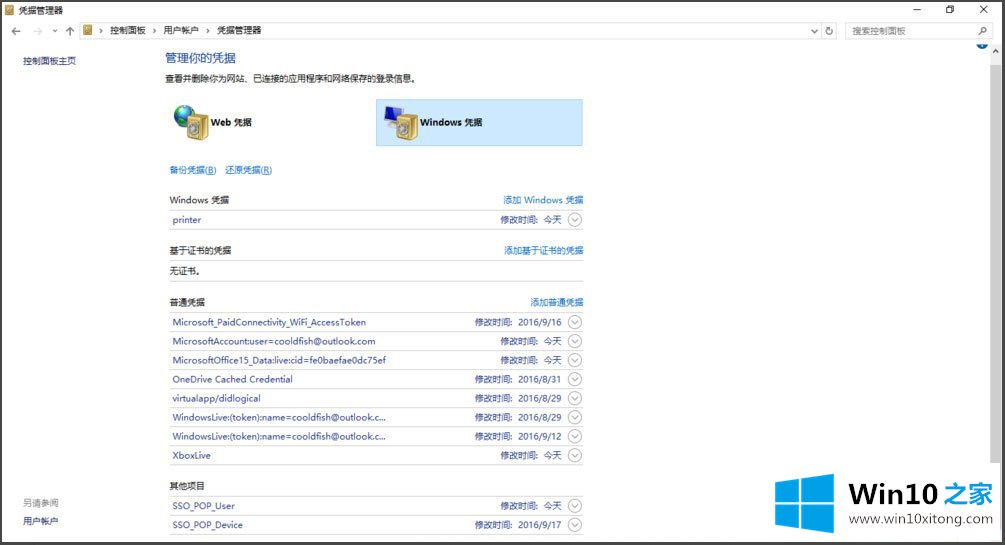The width and height of the screenshot is (1005, 545).
Task: Click 添加普通凭据 link
Action: point(556,302)
